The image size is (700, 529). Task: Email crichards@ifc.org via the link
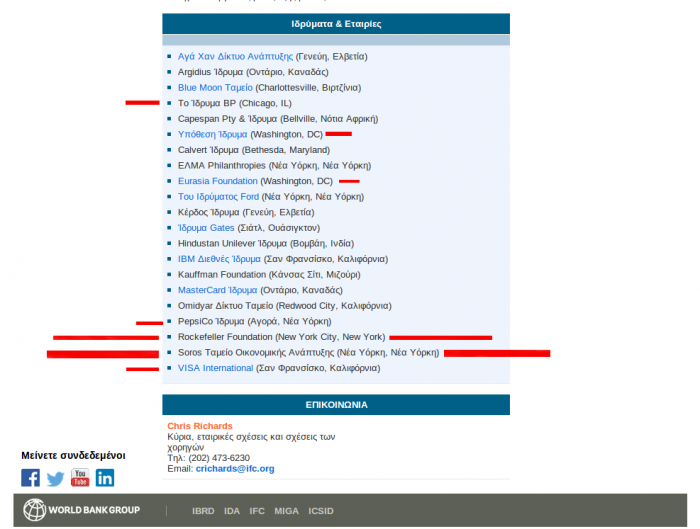pos(235,468)
